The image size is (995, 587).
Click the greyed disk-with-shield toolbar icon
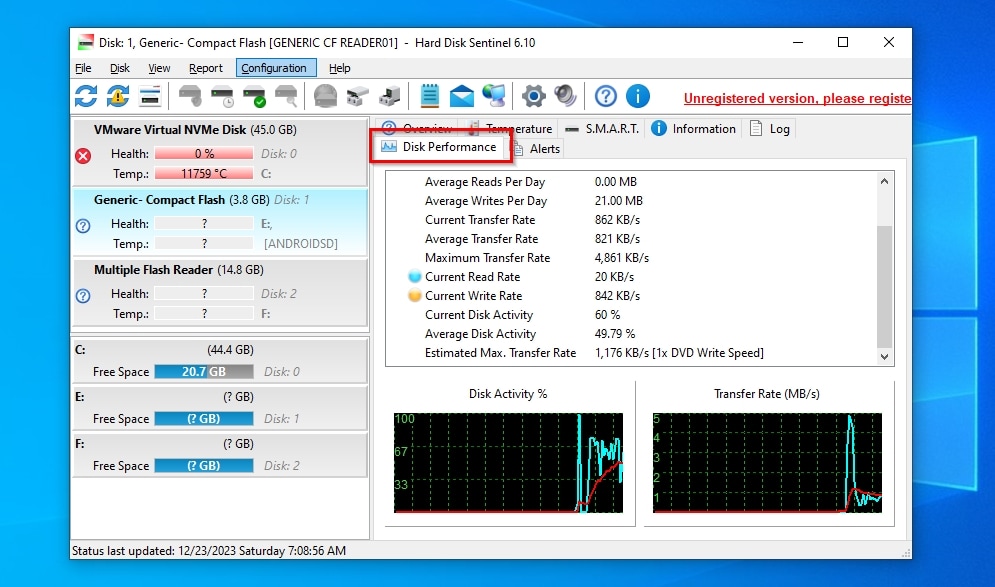coord(190,96)
